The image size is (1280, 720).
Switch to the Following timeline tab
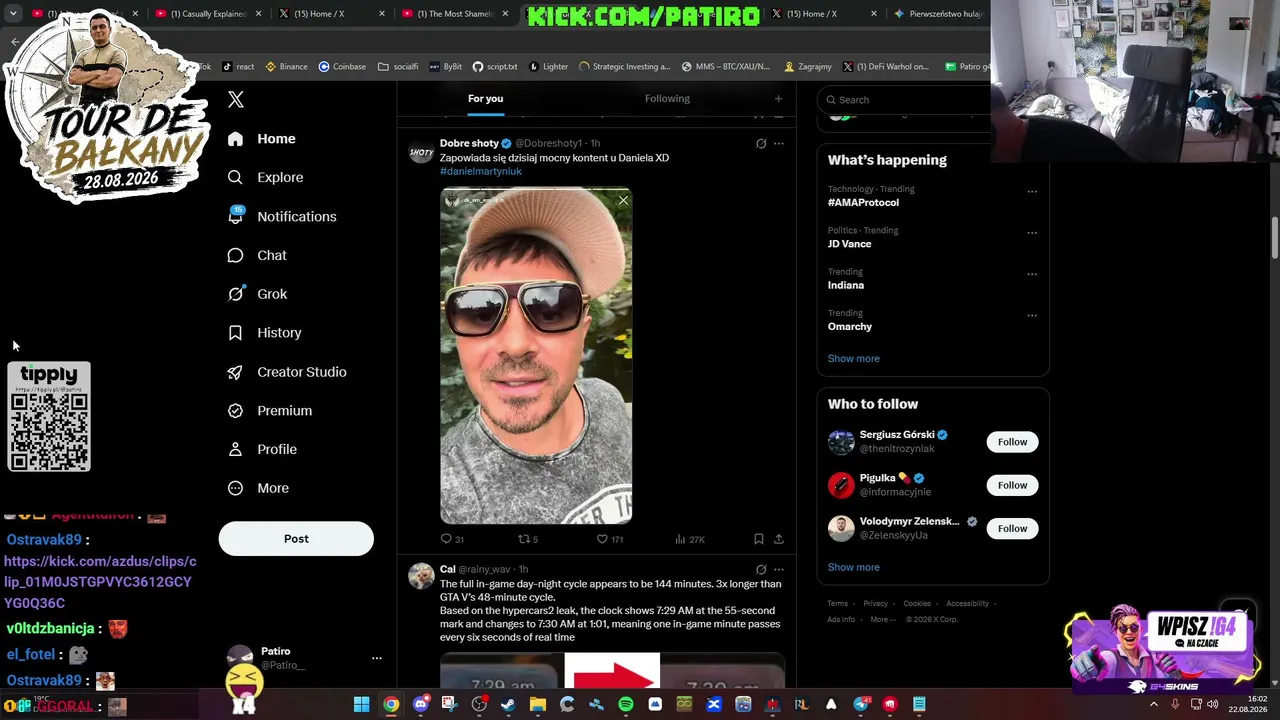pyautogui.click(x=667, y=98)
